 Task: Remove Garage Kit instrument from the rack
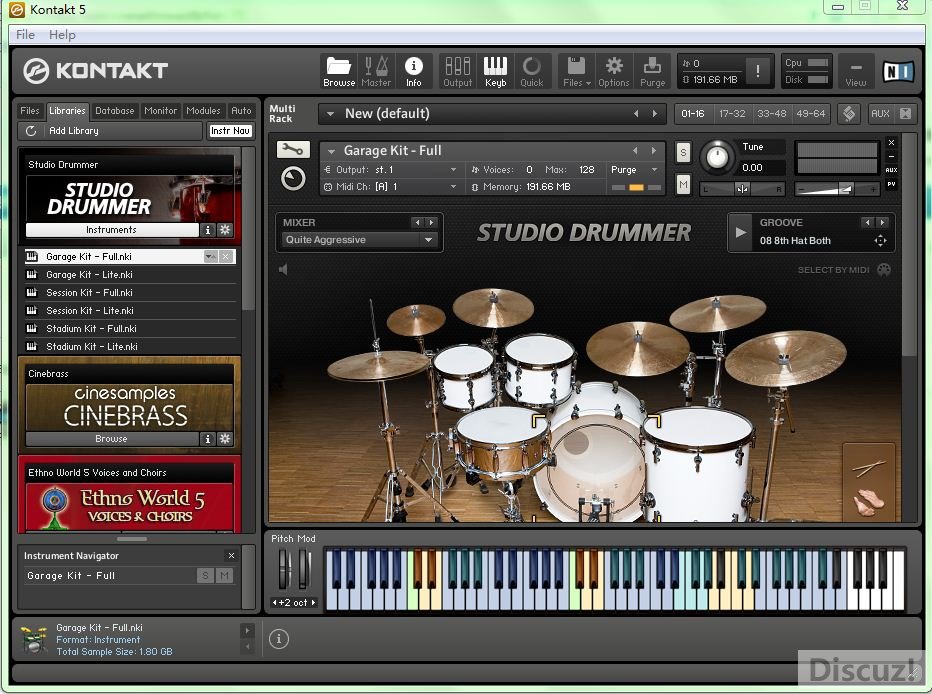(x=891, y=143)
